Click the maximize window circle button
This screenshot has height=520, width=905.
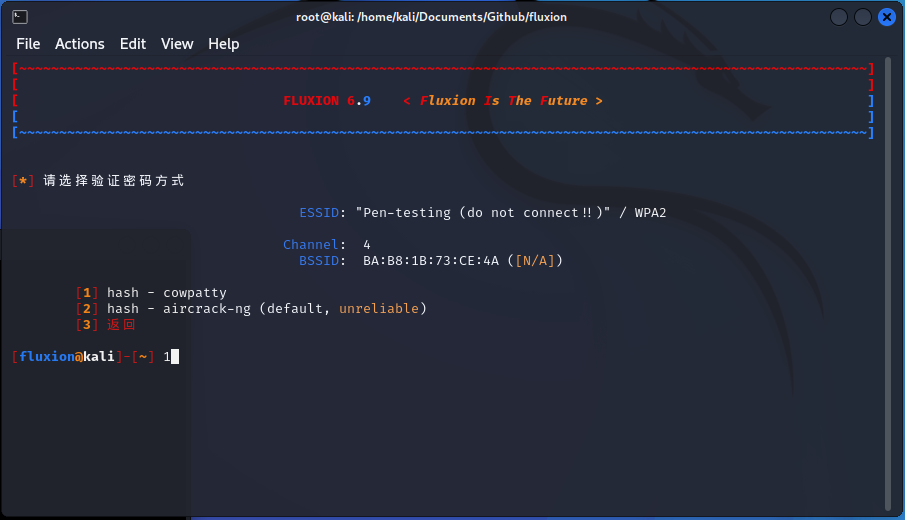863,17
